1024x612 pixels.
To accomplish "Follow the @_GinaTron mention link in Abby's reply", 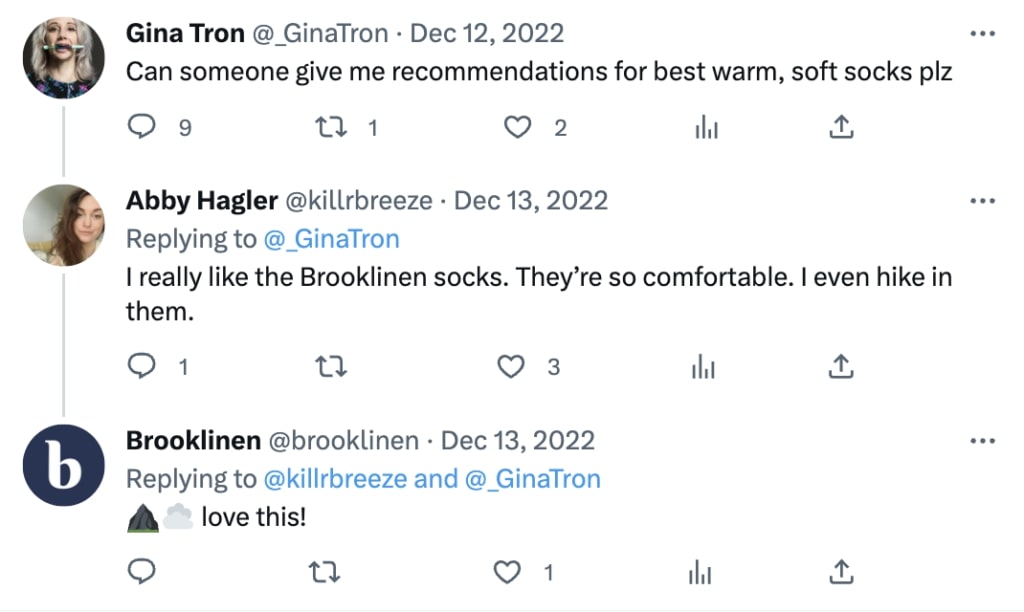I will coord(333,239).
